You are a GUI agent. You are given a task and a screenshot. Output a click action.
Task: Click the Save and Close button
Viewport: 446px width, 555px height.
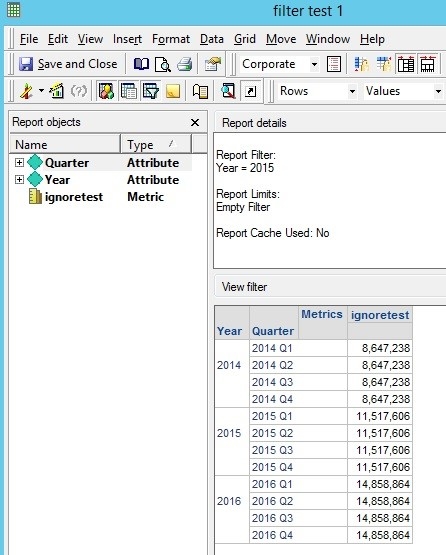68,64
